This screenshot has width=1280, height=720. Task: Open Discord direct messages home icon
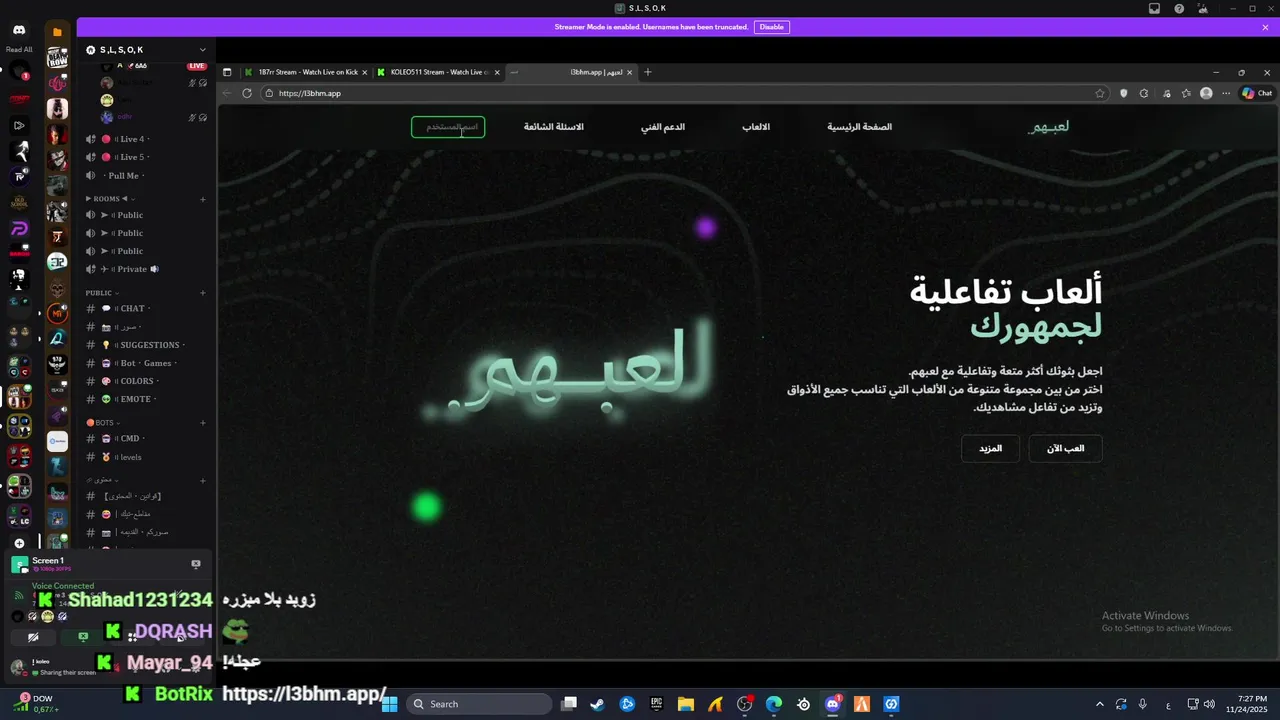tap(19, 31)
